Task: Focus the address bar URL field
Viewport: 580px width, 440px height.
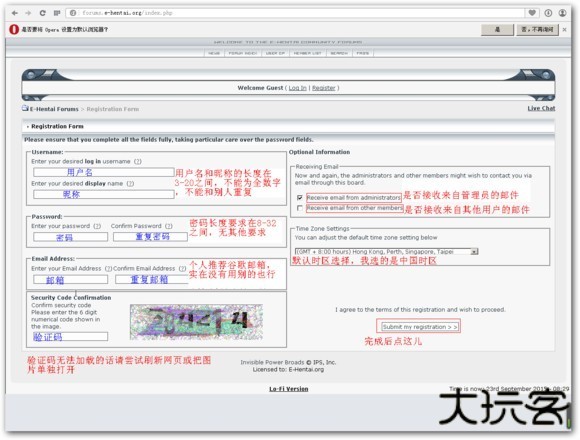Action: tap(296, 13)
